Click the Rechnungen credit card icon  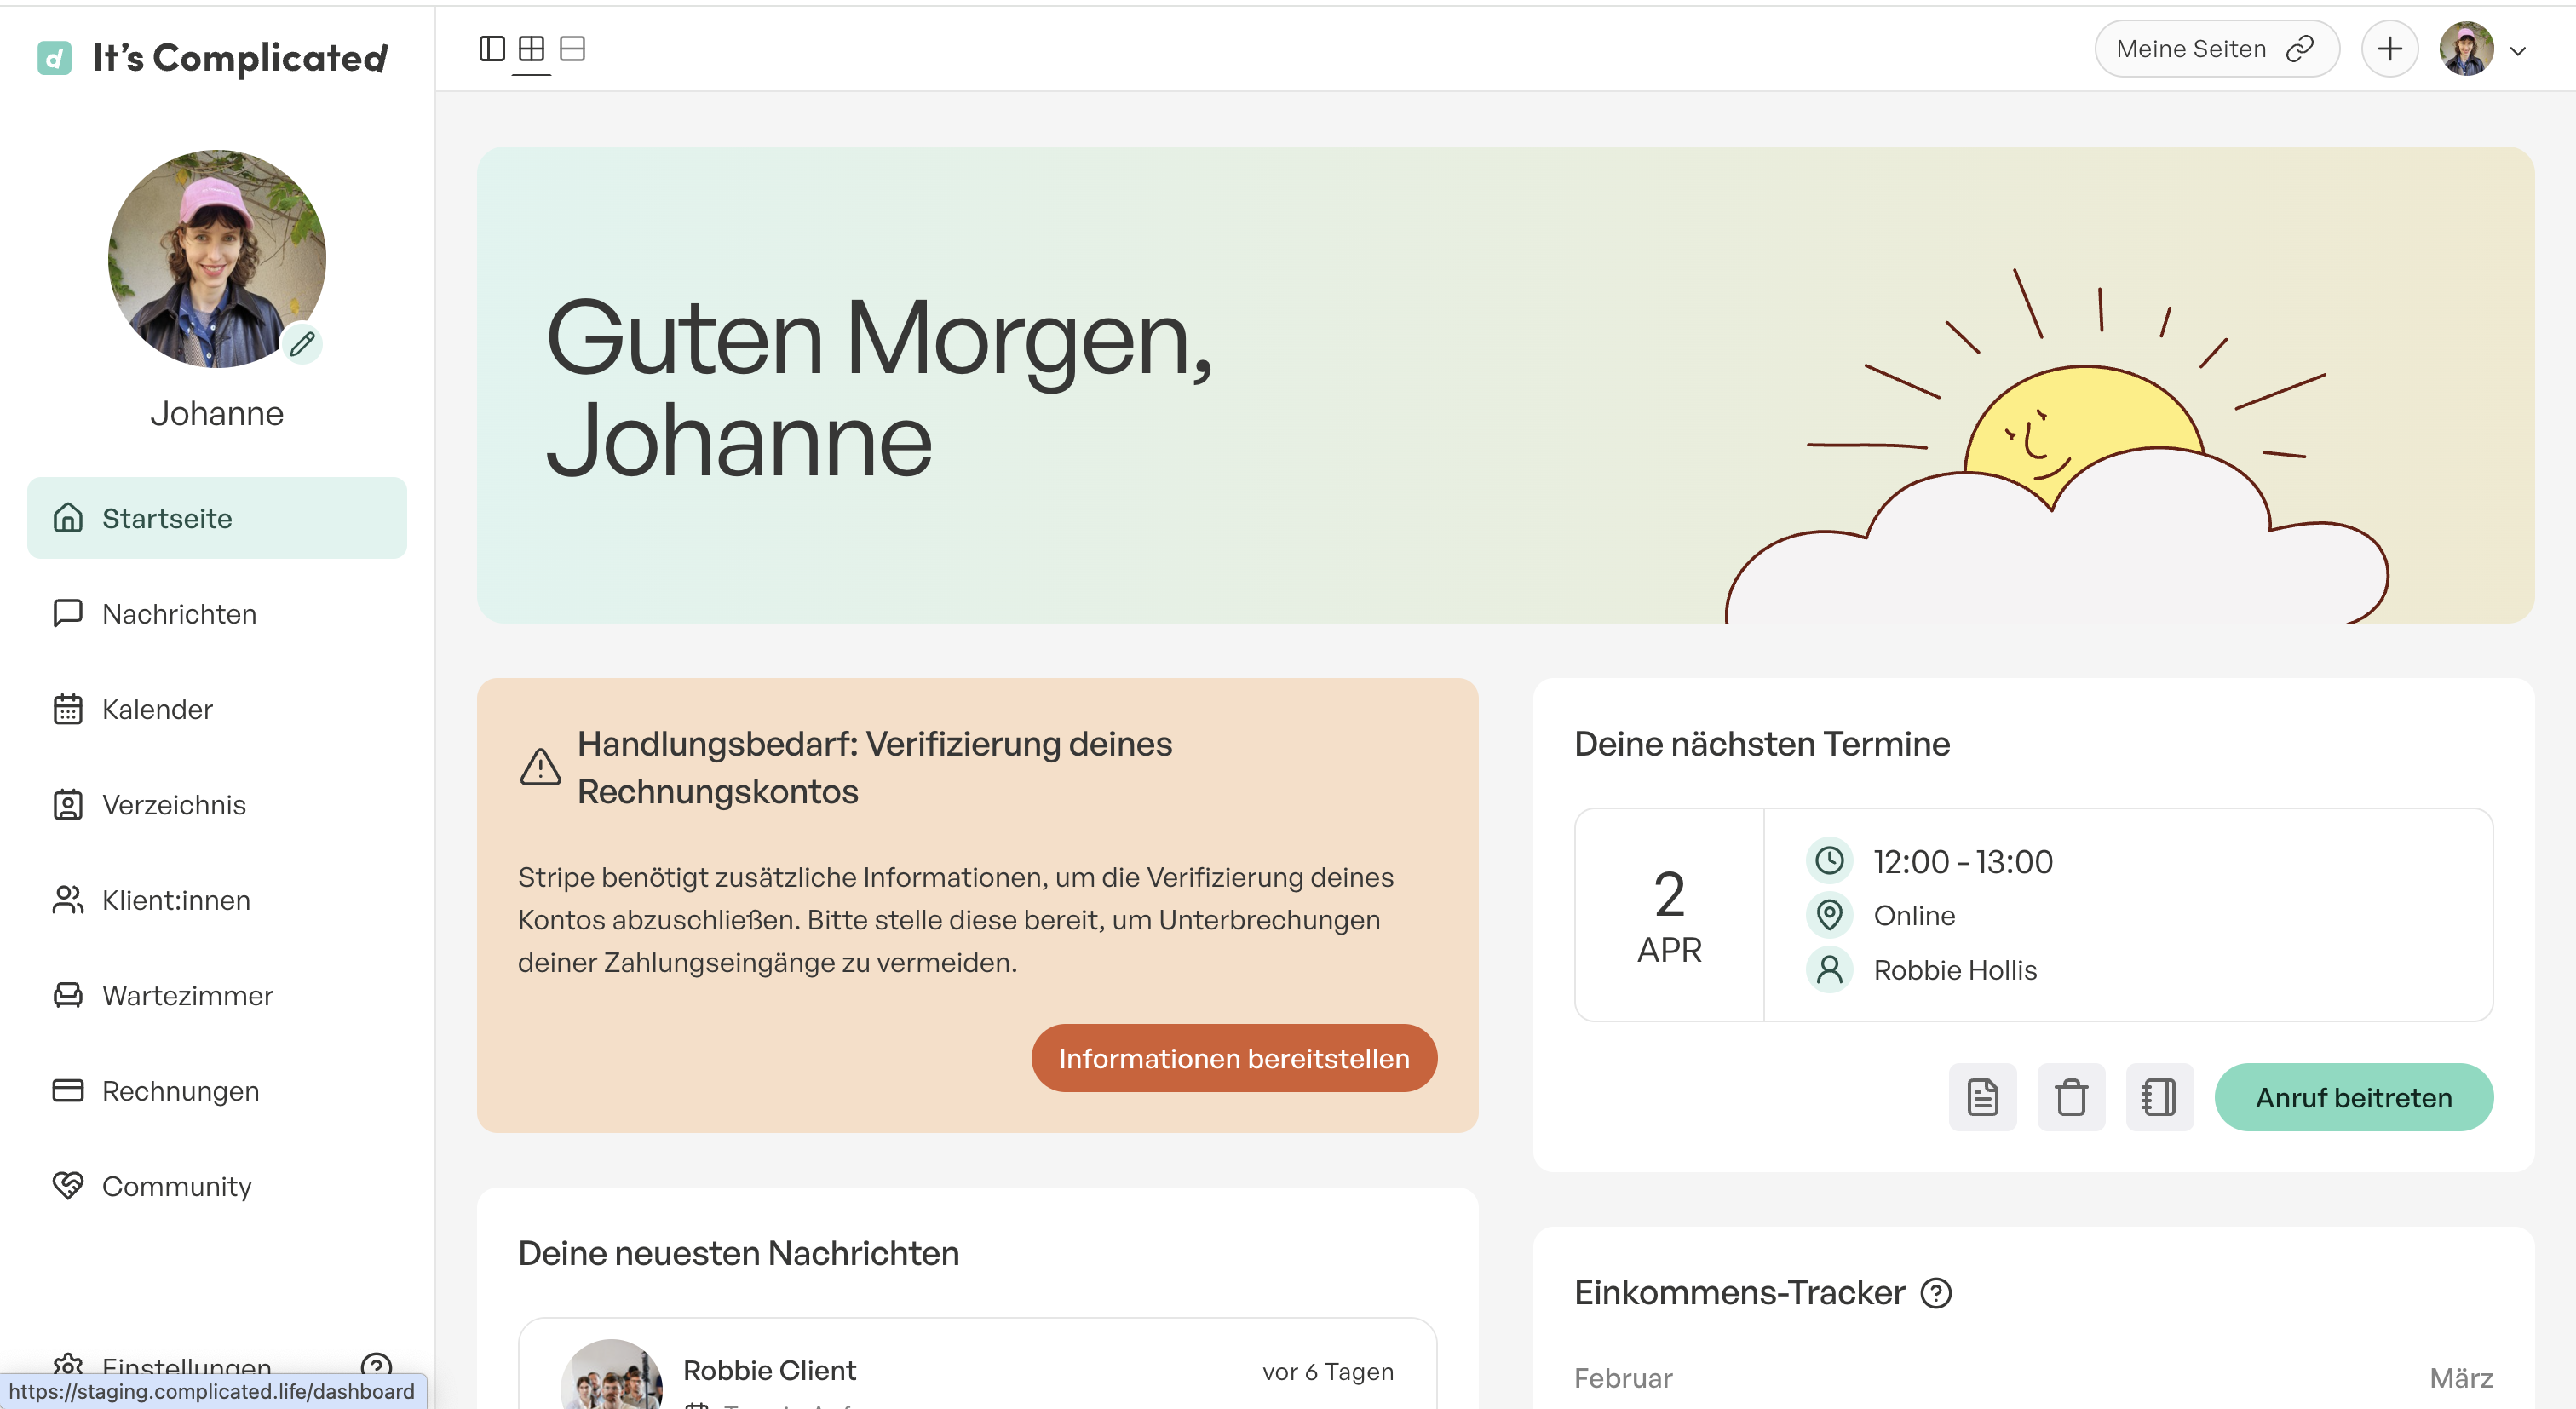click(67, 1090)
